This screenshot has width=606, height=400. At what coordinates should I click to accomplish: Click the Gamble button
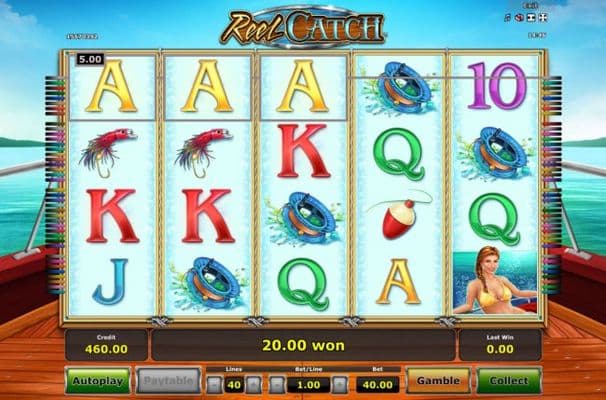click(x=438, y=381)
